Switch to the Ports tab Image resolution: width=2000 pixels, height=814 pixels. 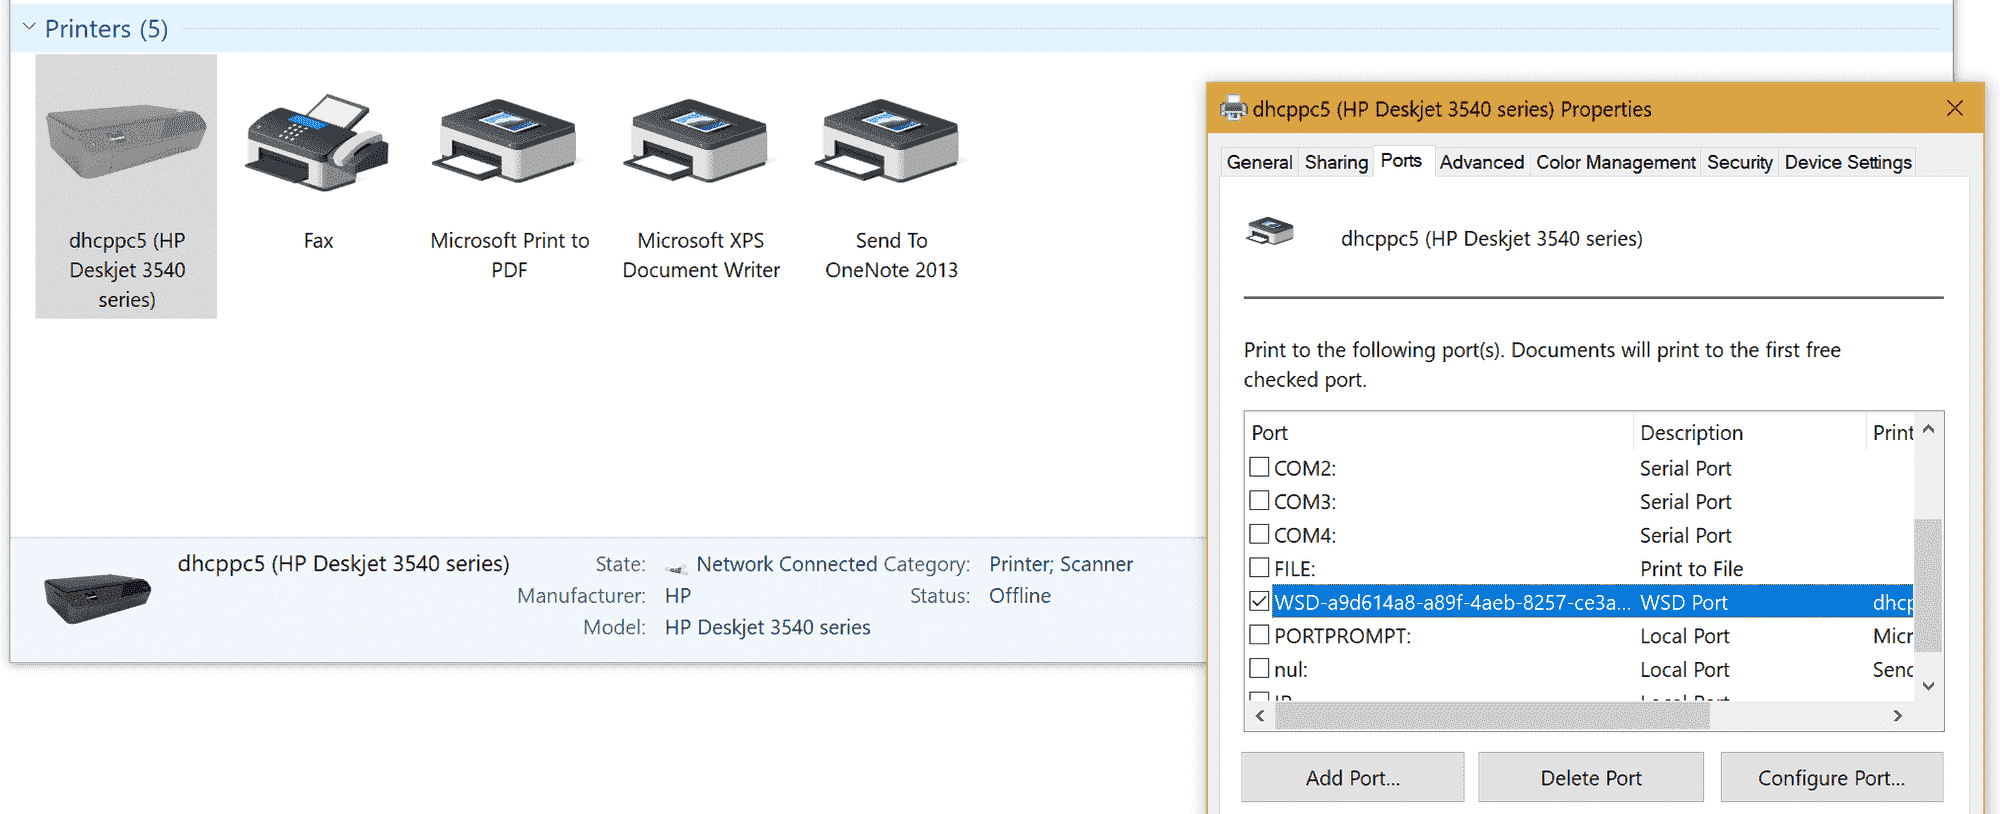[x=1401, y=160]
